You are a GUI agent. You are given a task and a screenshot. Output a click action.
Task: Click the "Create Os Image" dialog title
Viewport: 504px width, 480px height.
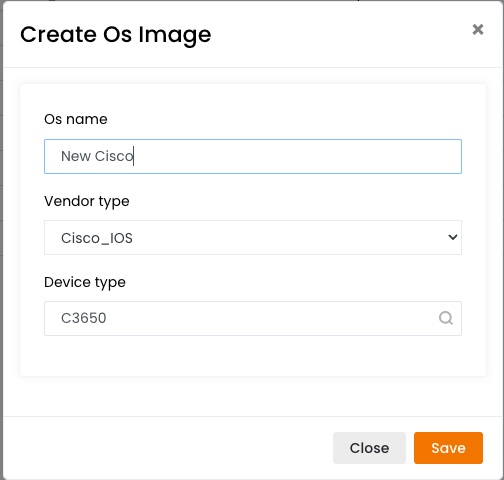(x=115, y=35)
